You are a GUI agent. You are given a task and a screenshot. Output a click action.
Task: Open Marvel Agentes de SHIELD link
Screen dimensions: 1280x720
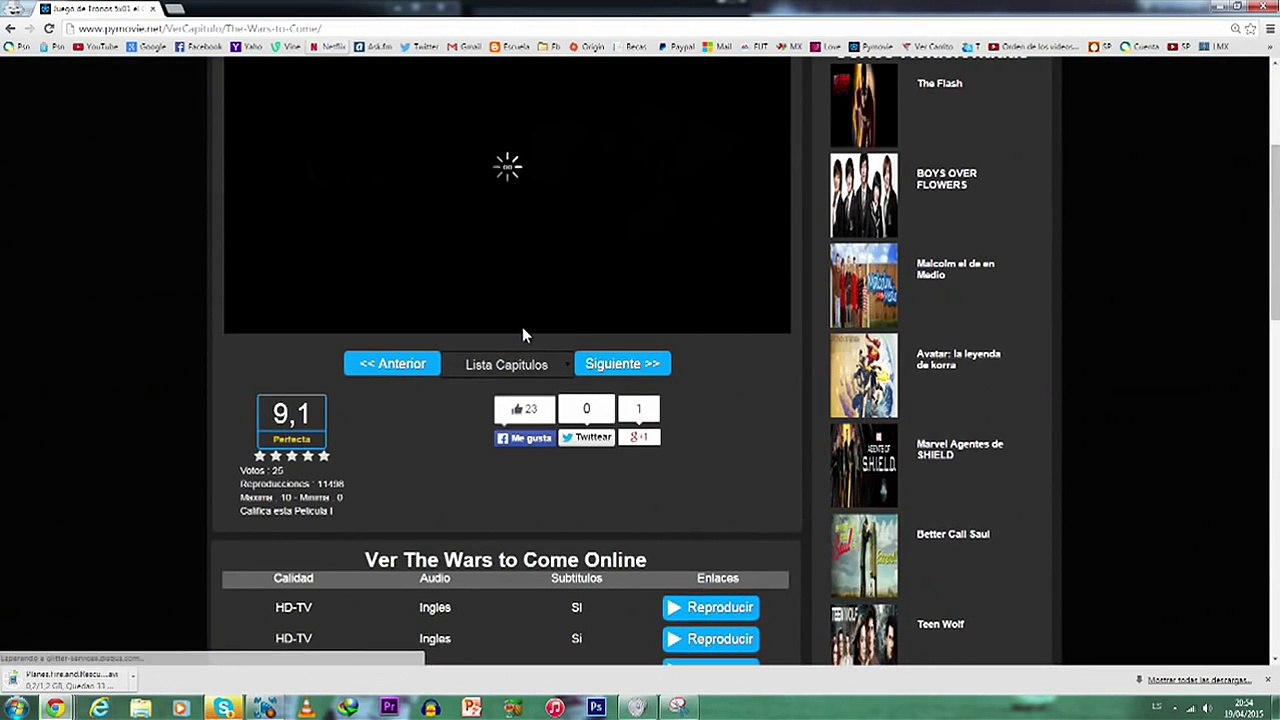(959, 449)
